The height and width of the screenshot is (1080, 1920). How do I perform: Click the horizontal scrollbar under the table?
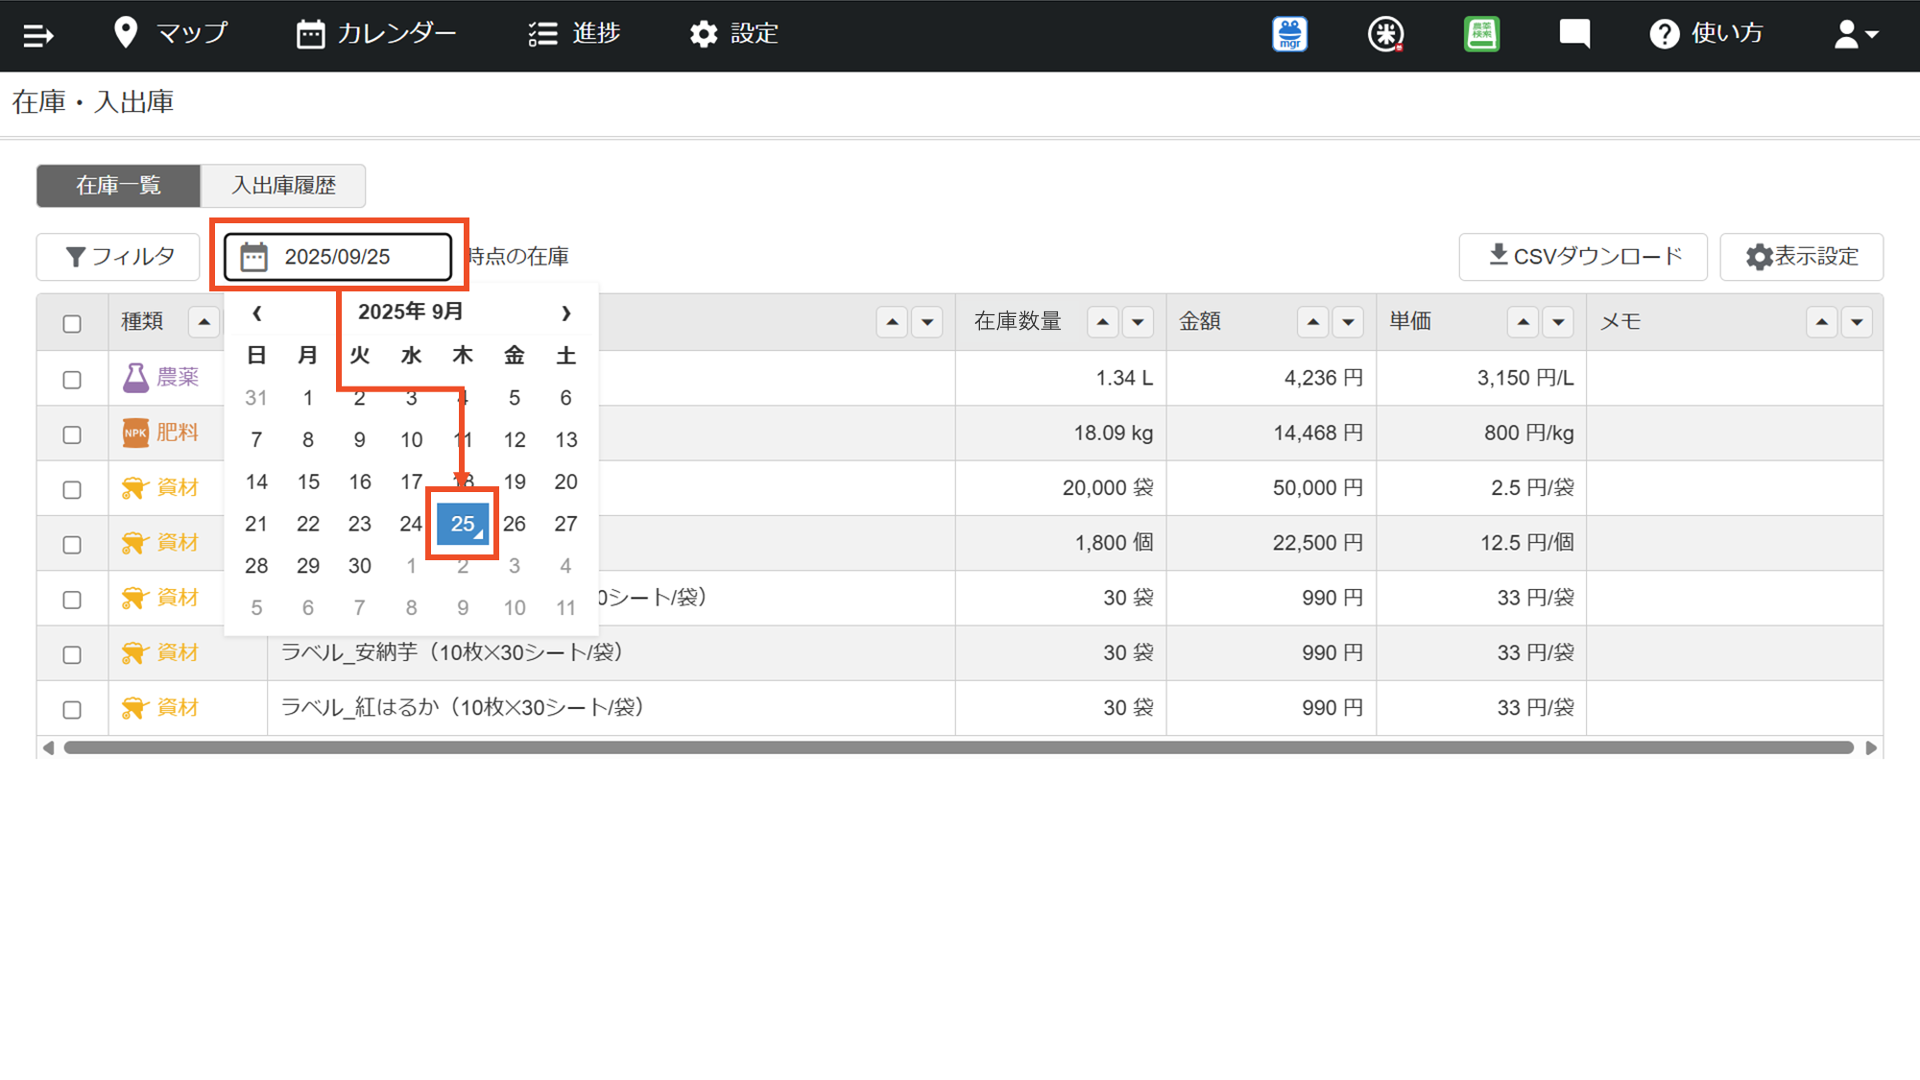(958, 748)
